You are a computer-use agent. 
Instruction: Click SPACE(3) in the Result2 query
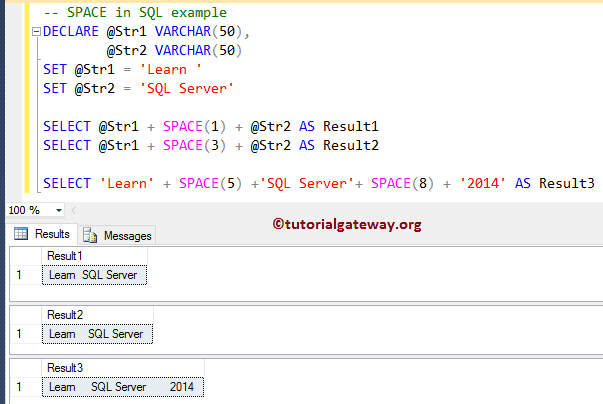[195, 145]
